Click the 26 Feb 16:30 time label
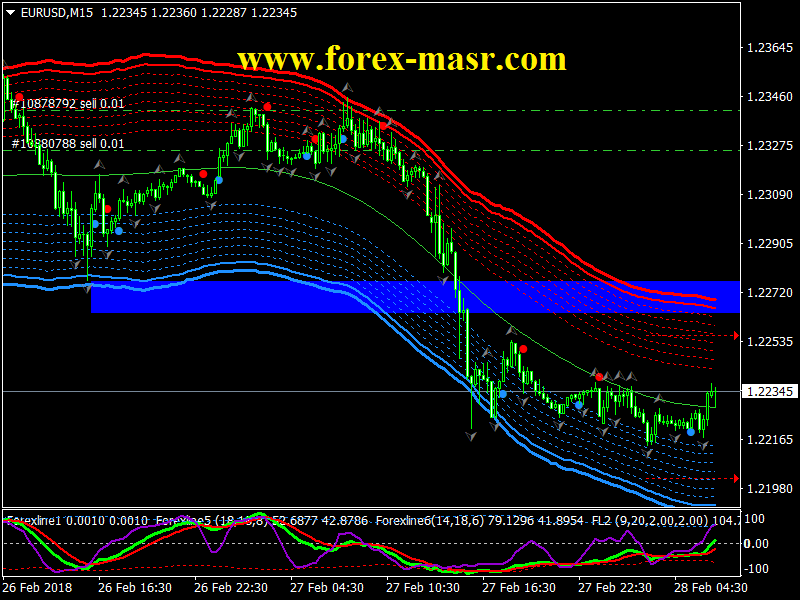The width and height of the screenshot is (800, 600). (x=135, y=588)
